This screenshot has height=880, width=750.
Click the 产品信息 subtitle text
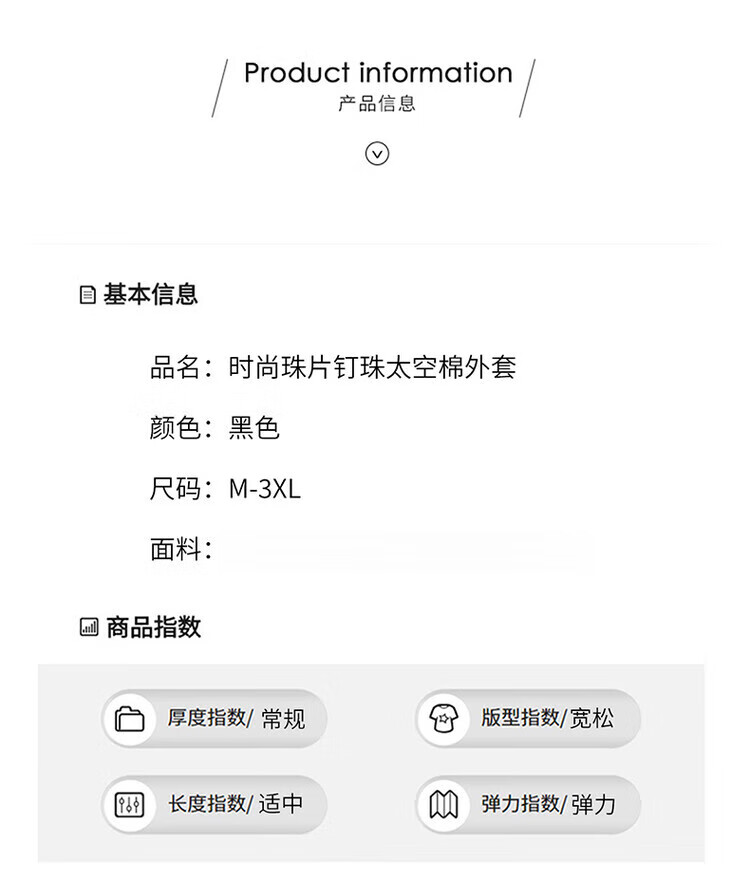(x=377, y=103)
